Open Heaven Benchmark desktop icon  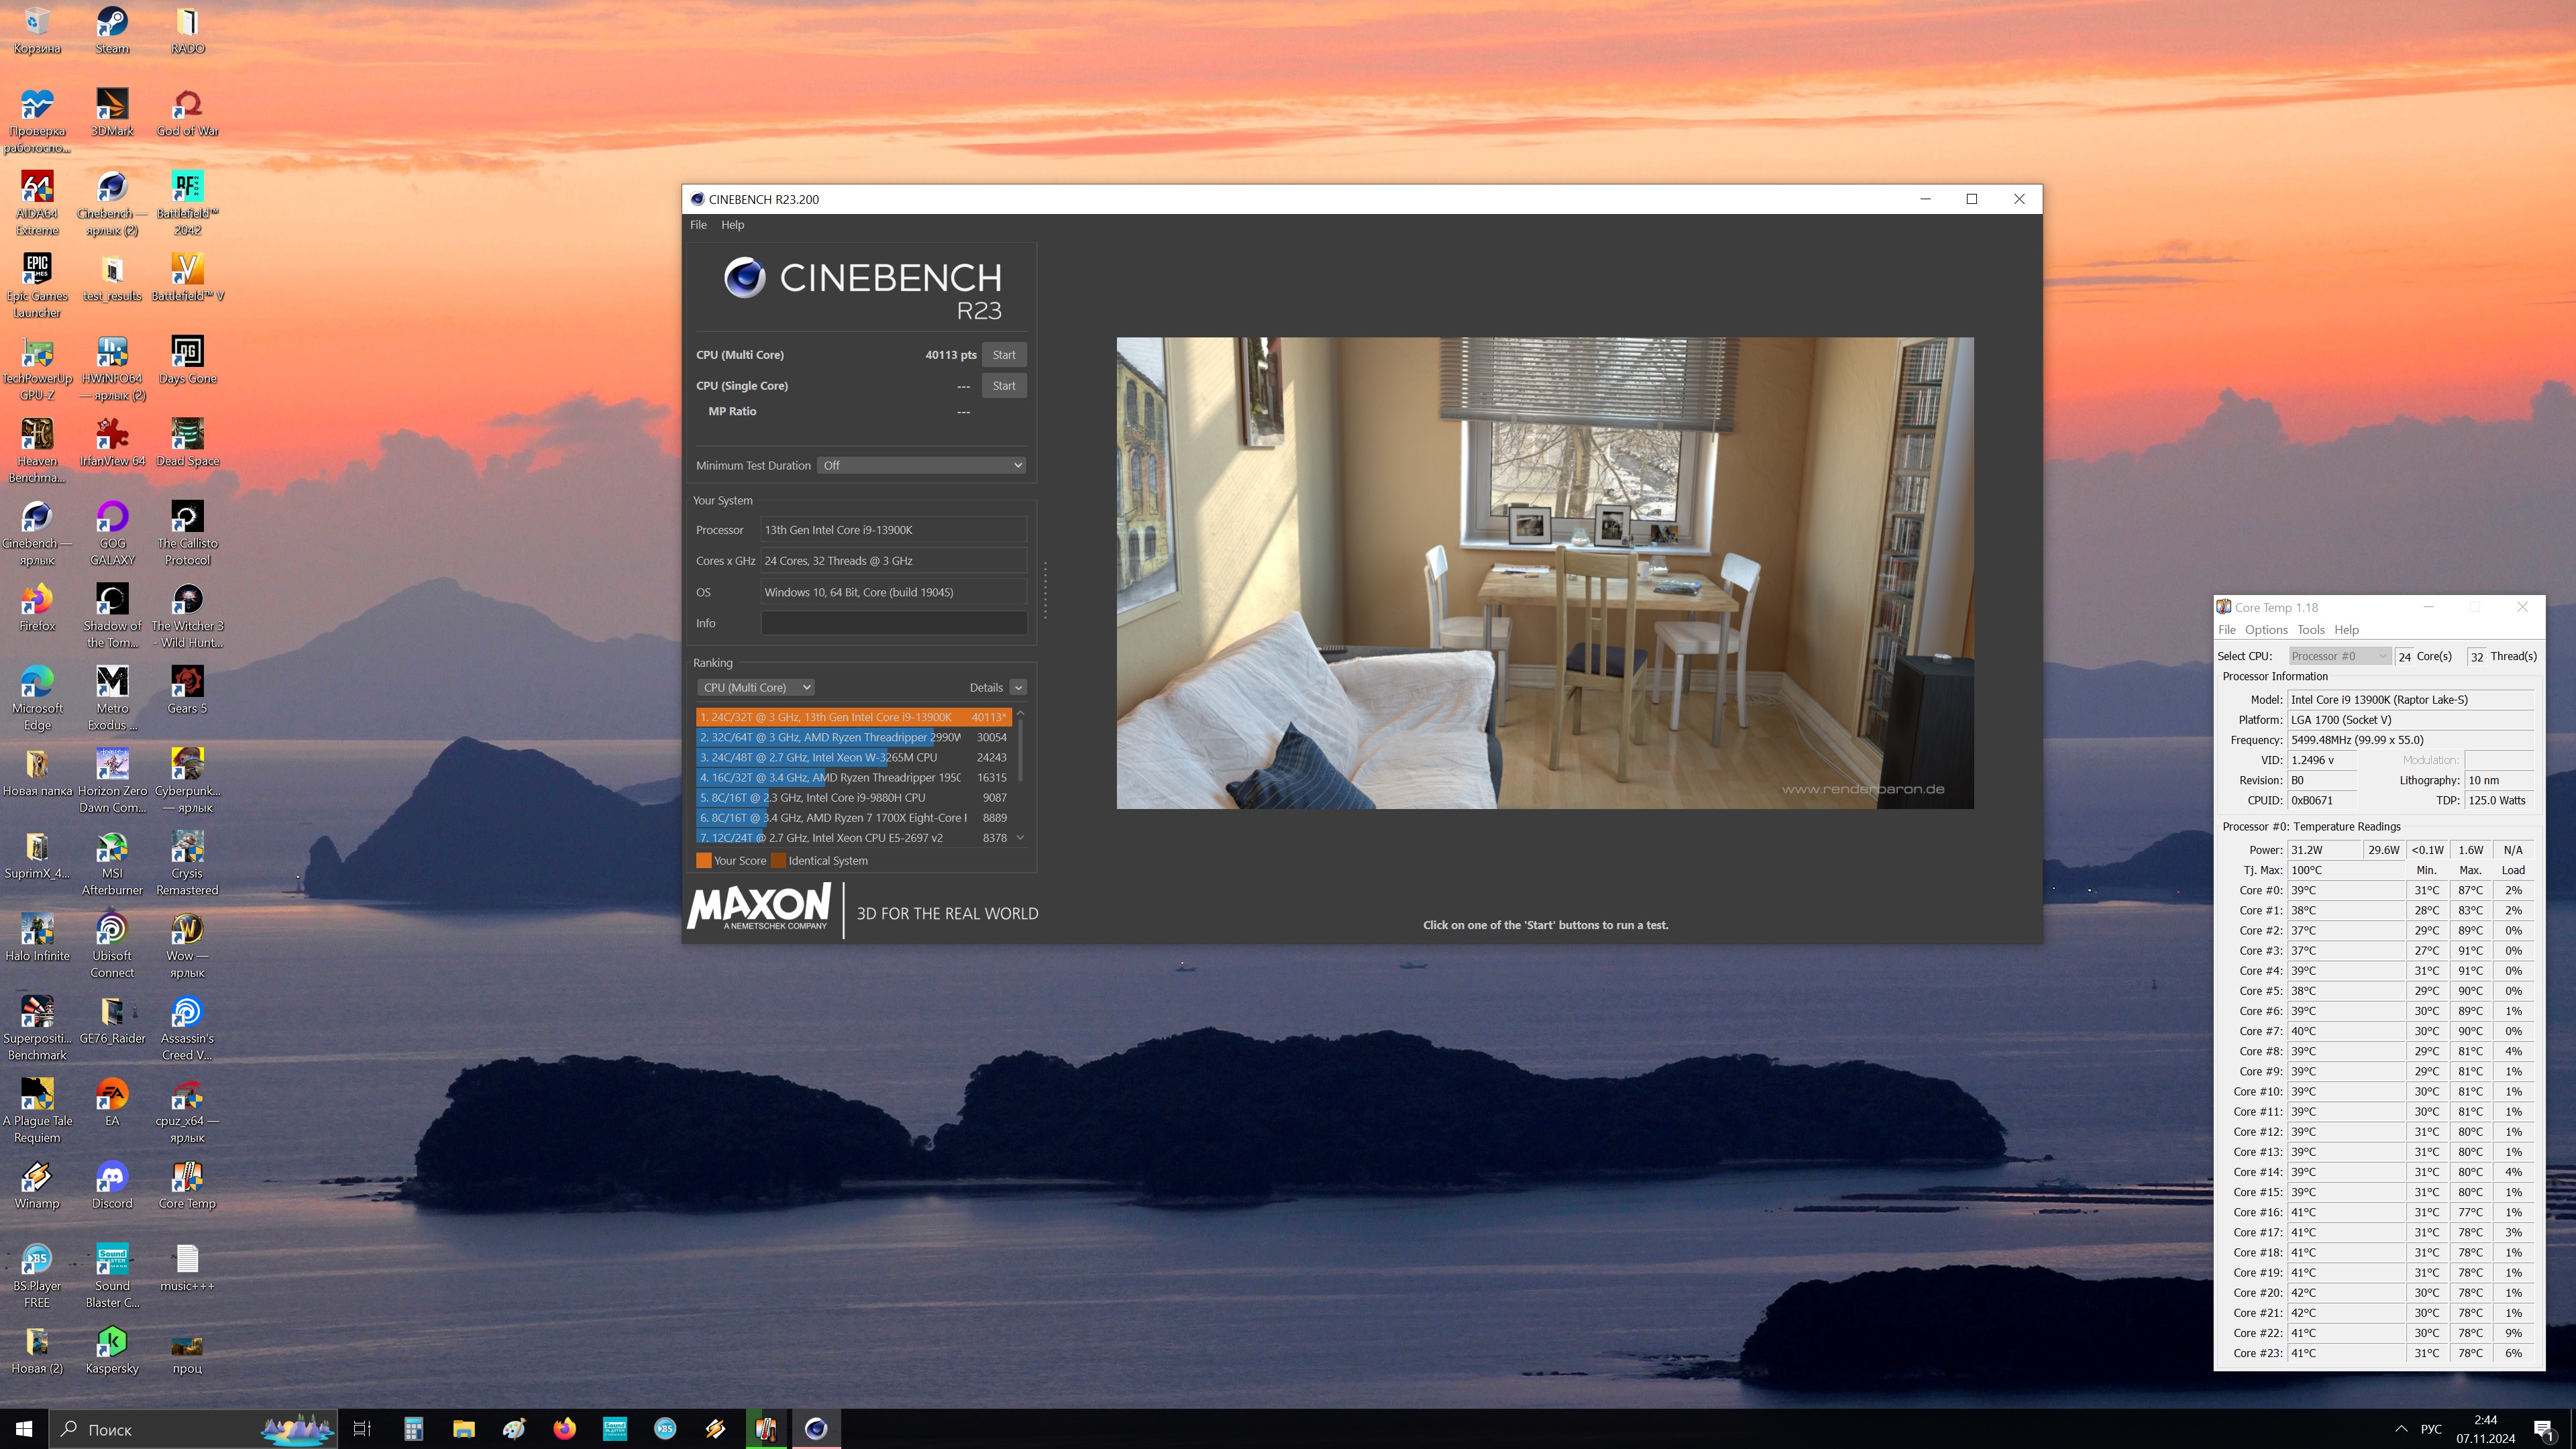[37, 435]
